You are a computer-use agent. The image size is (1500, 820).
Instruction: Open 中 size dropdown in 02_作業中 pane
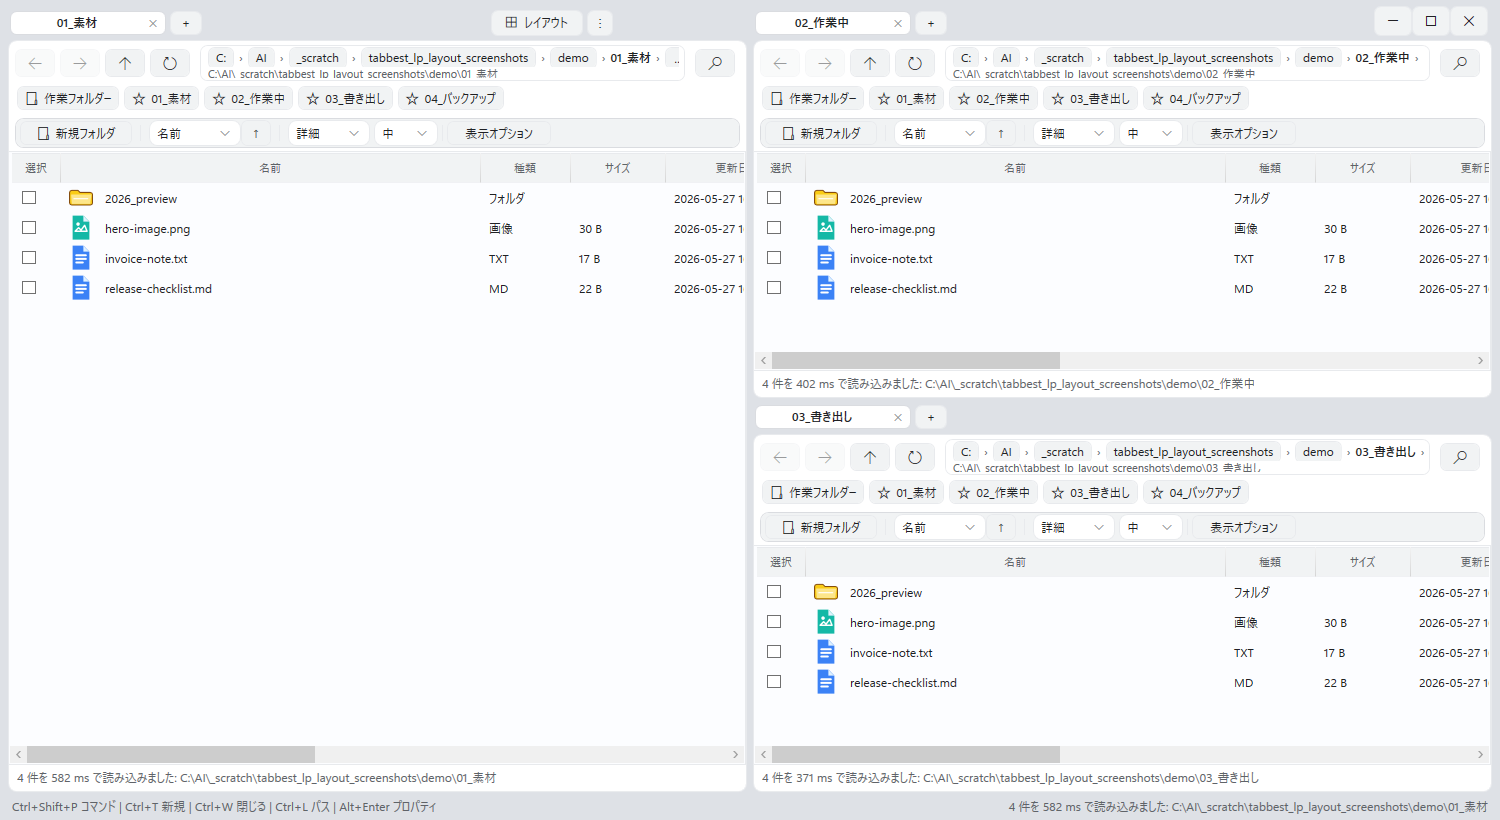pos(1150,133)
